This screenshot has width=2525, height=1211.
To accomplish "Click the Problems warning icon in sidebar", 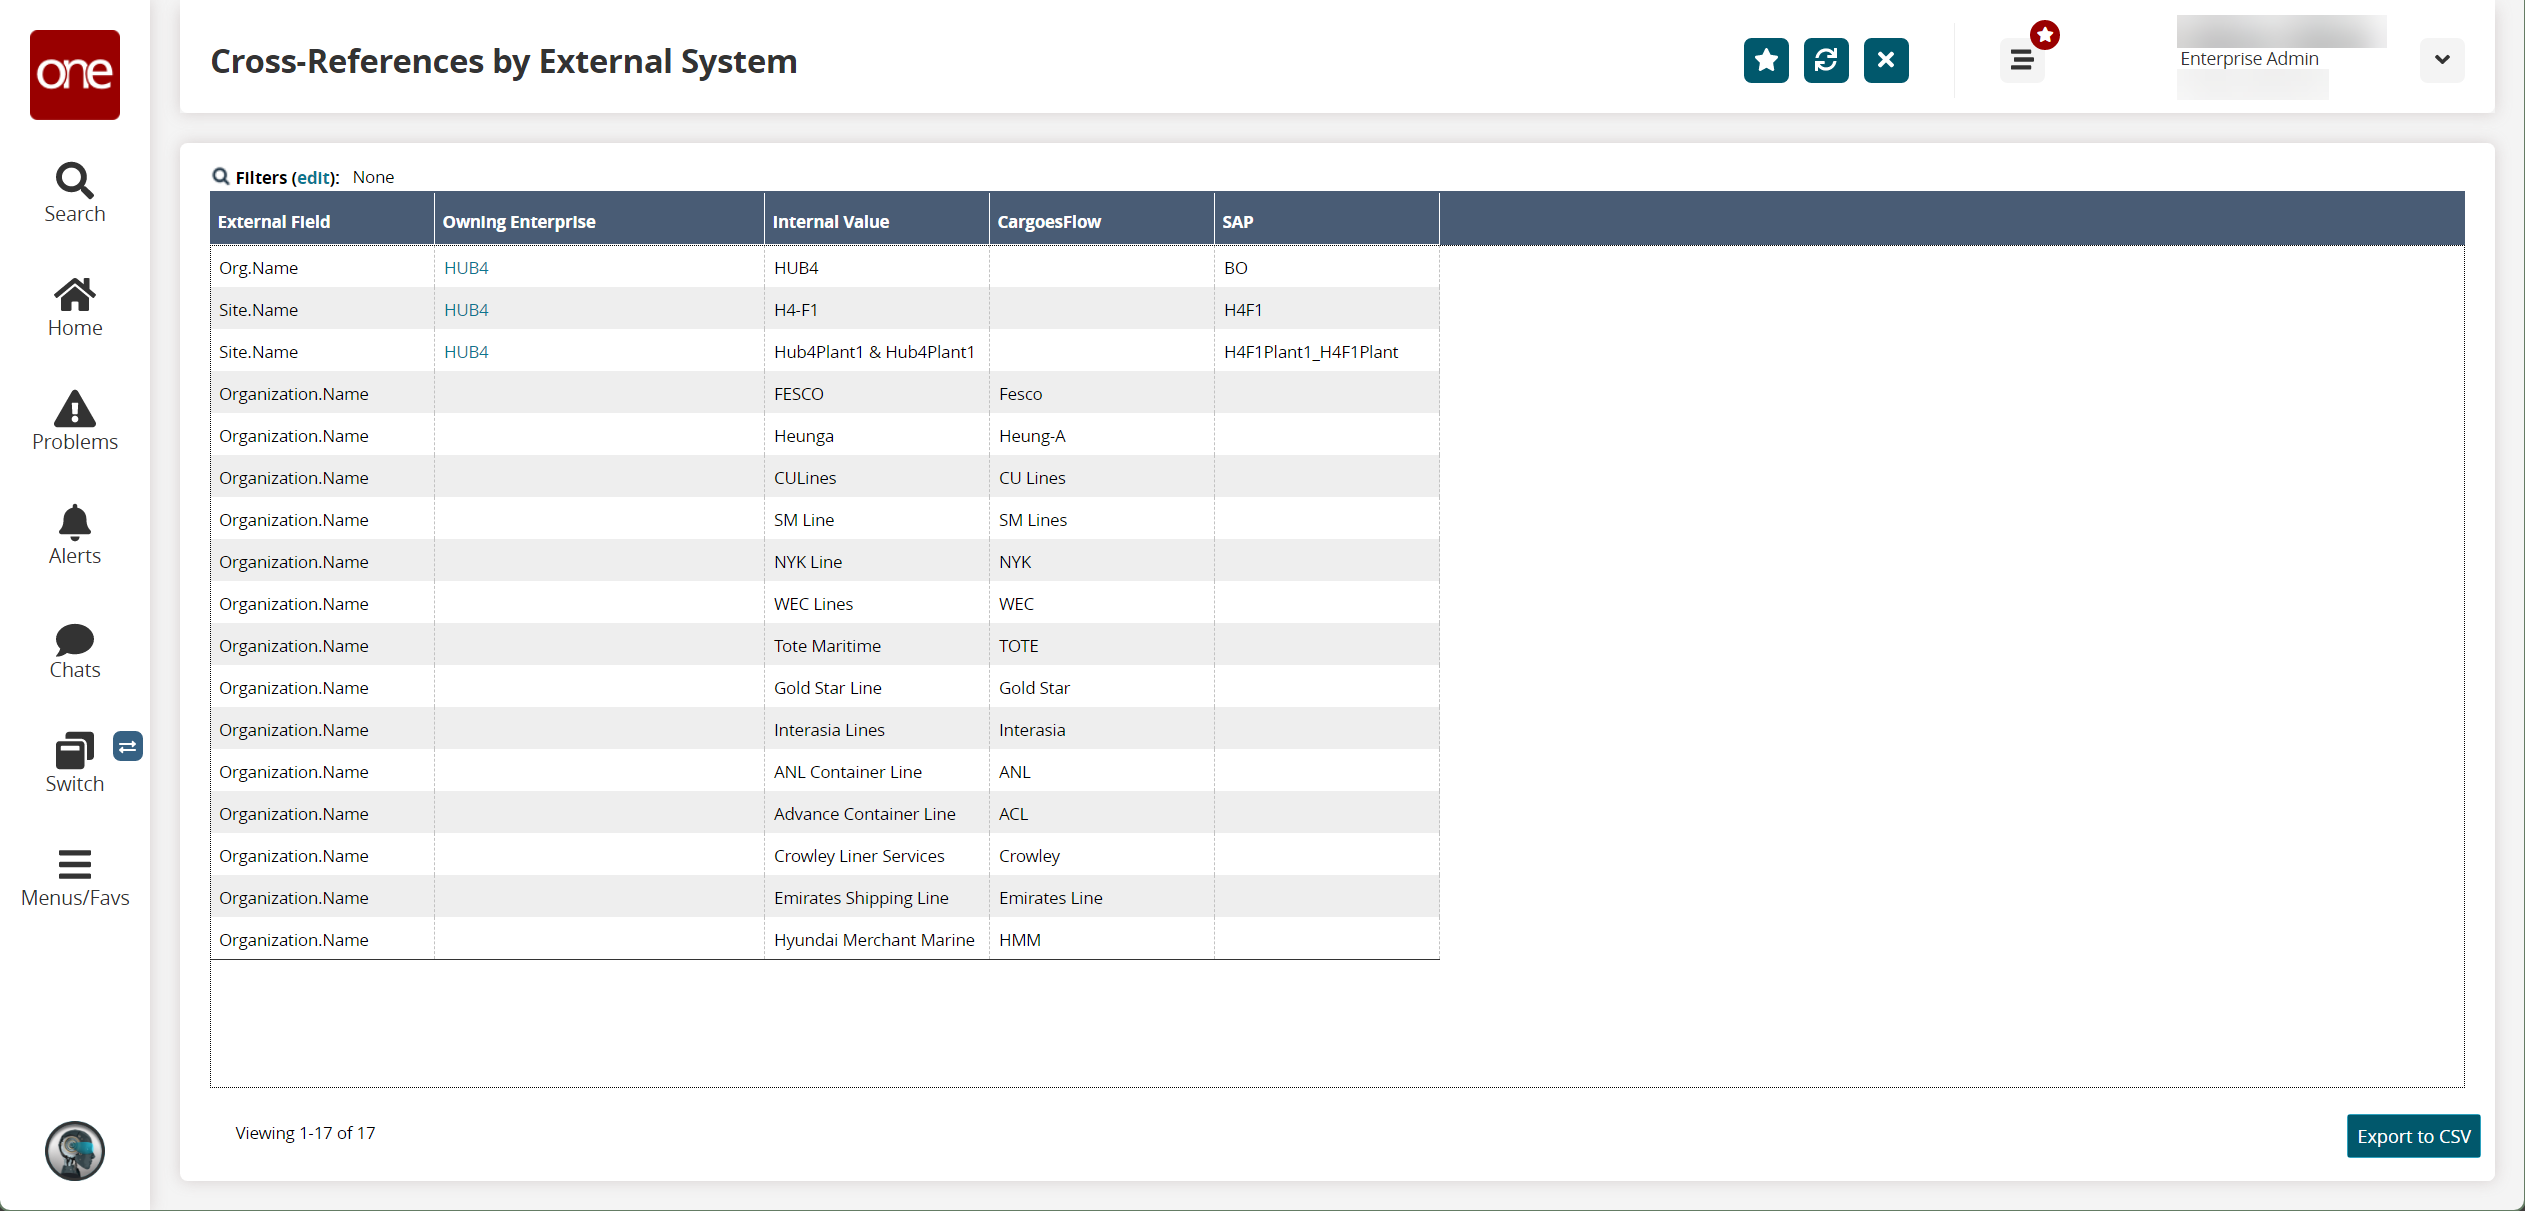I will click(74, 422).
